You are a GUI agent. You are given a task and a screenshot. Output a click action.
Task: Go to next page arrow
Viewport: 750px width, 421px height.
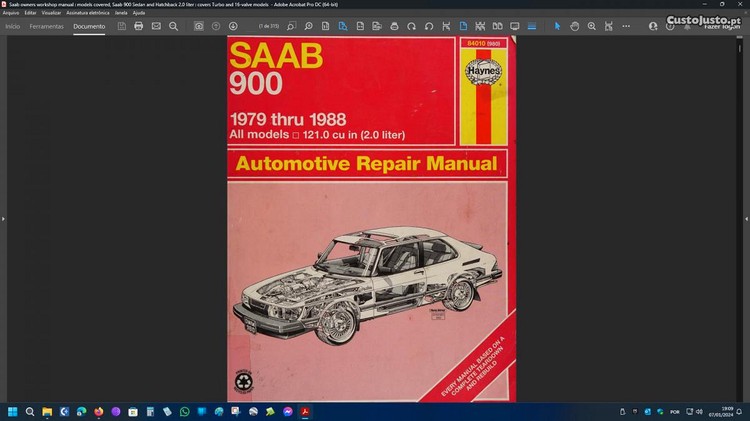click(x=233, y=26)
